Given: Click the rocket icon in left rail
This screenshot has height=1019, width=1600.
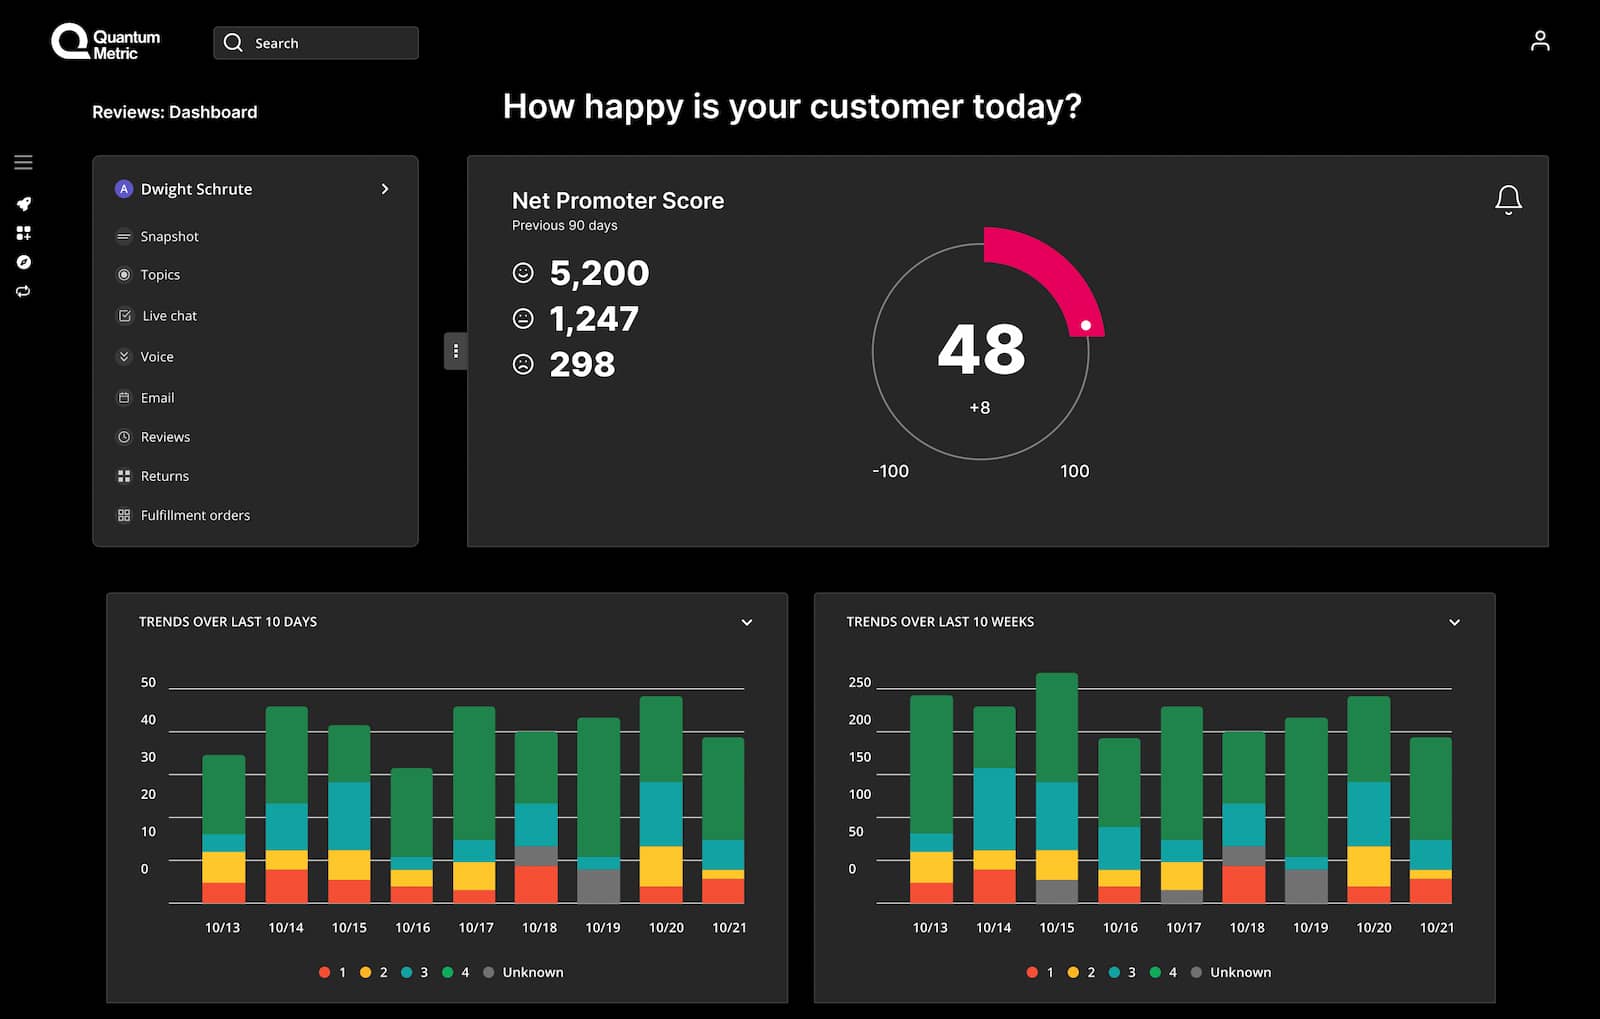Looking at the screenshot, I should click(x=23, y=203).
